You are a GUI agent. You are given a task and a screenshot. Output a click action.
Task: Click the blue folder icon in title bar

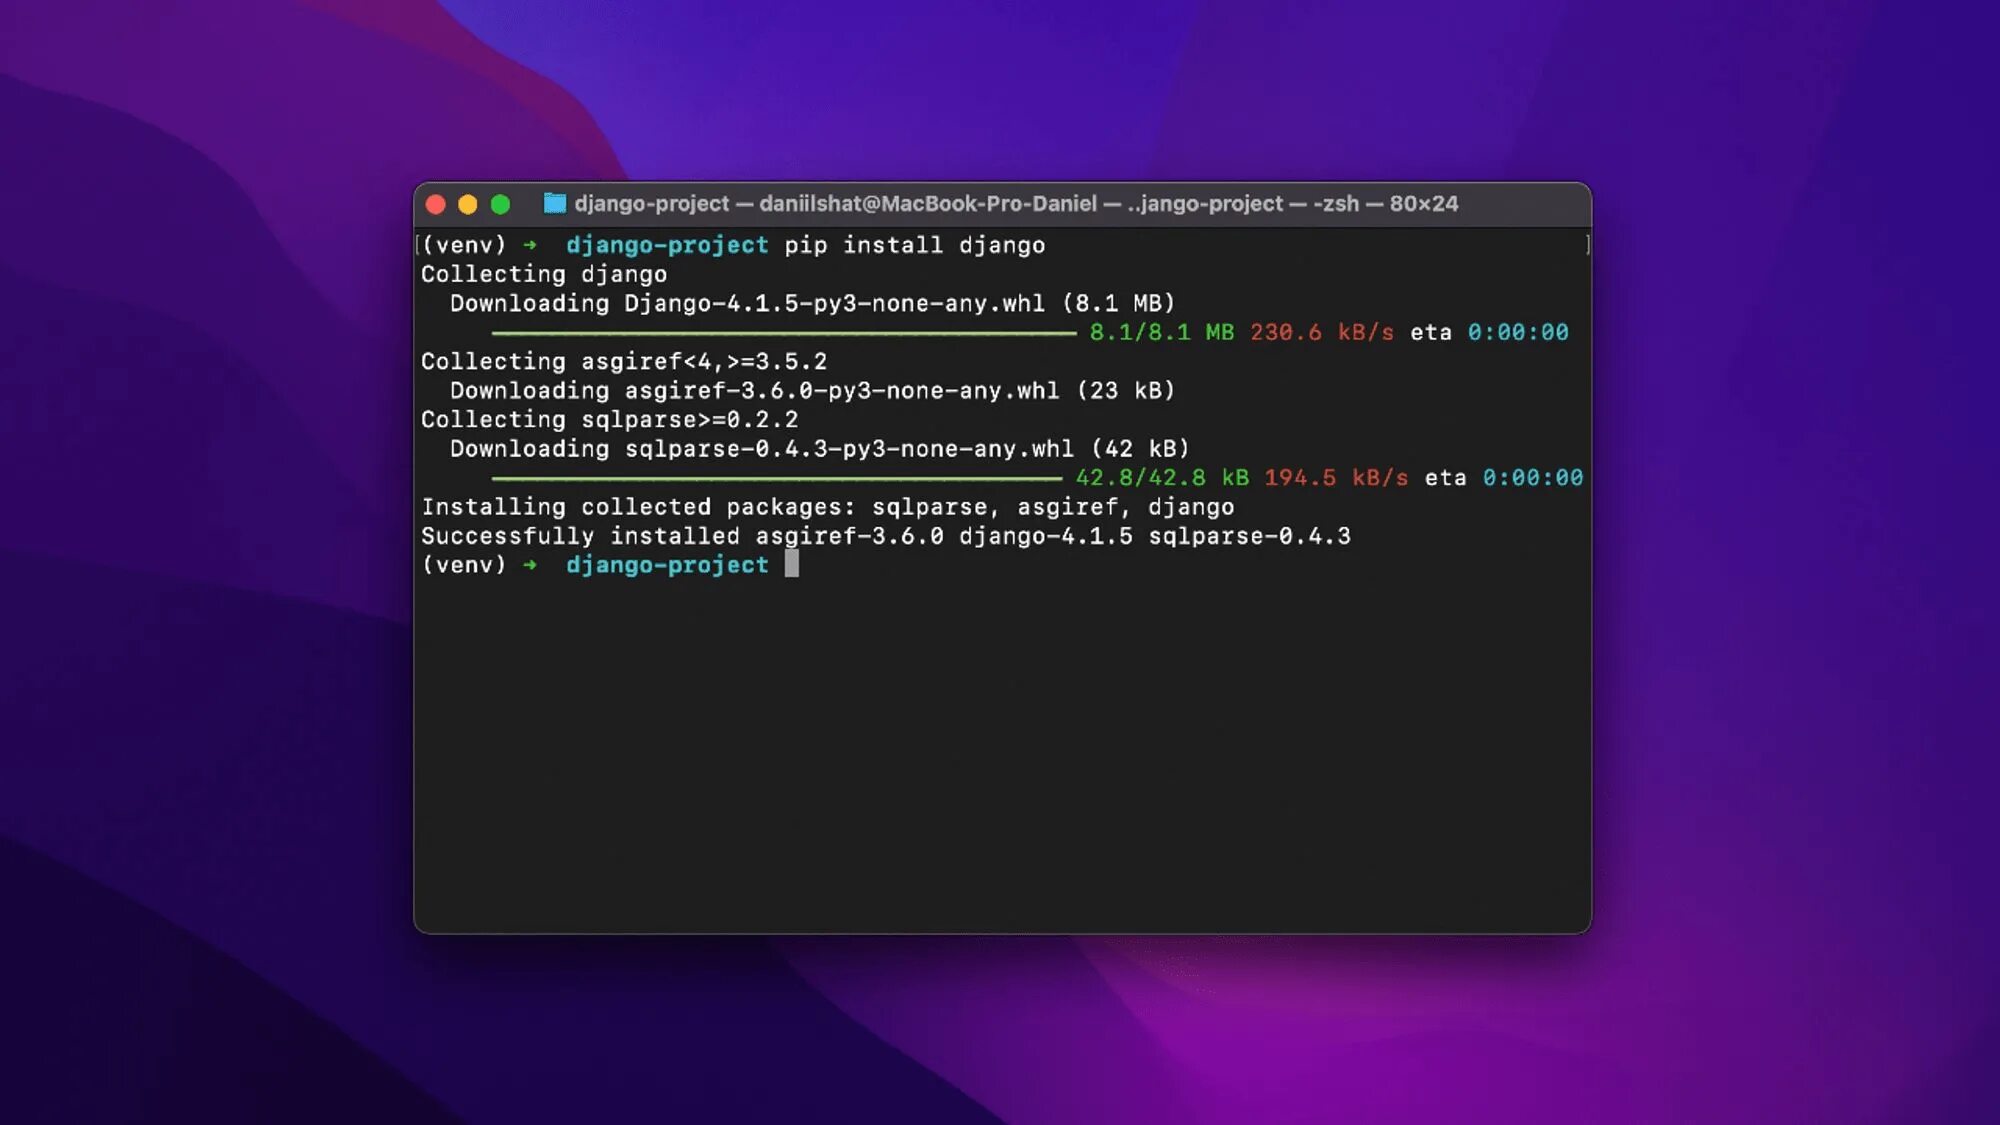click(x=554, y=204)
